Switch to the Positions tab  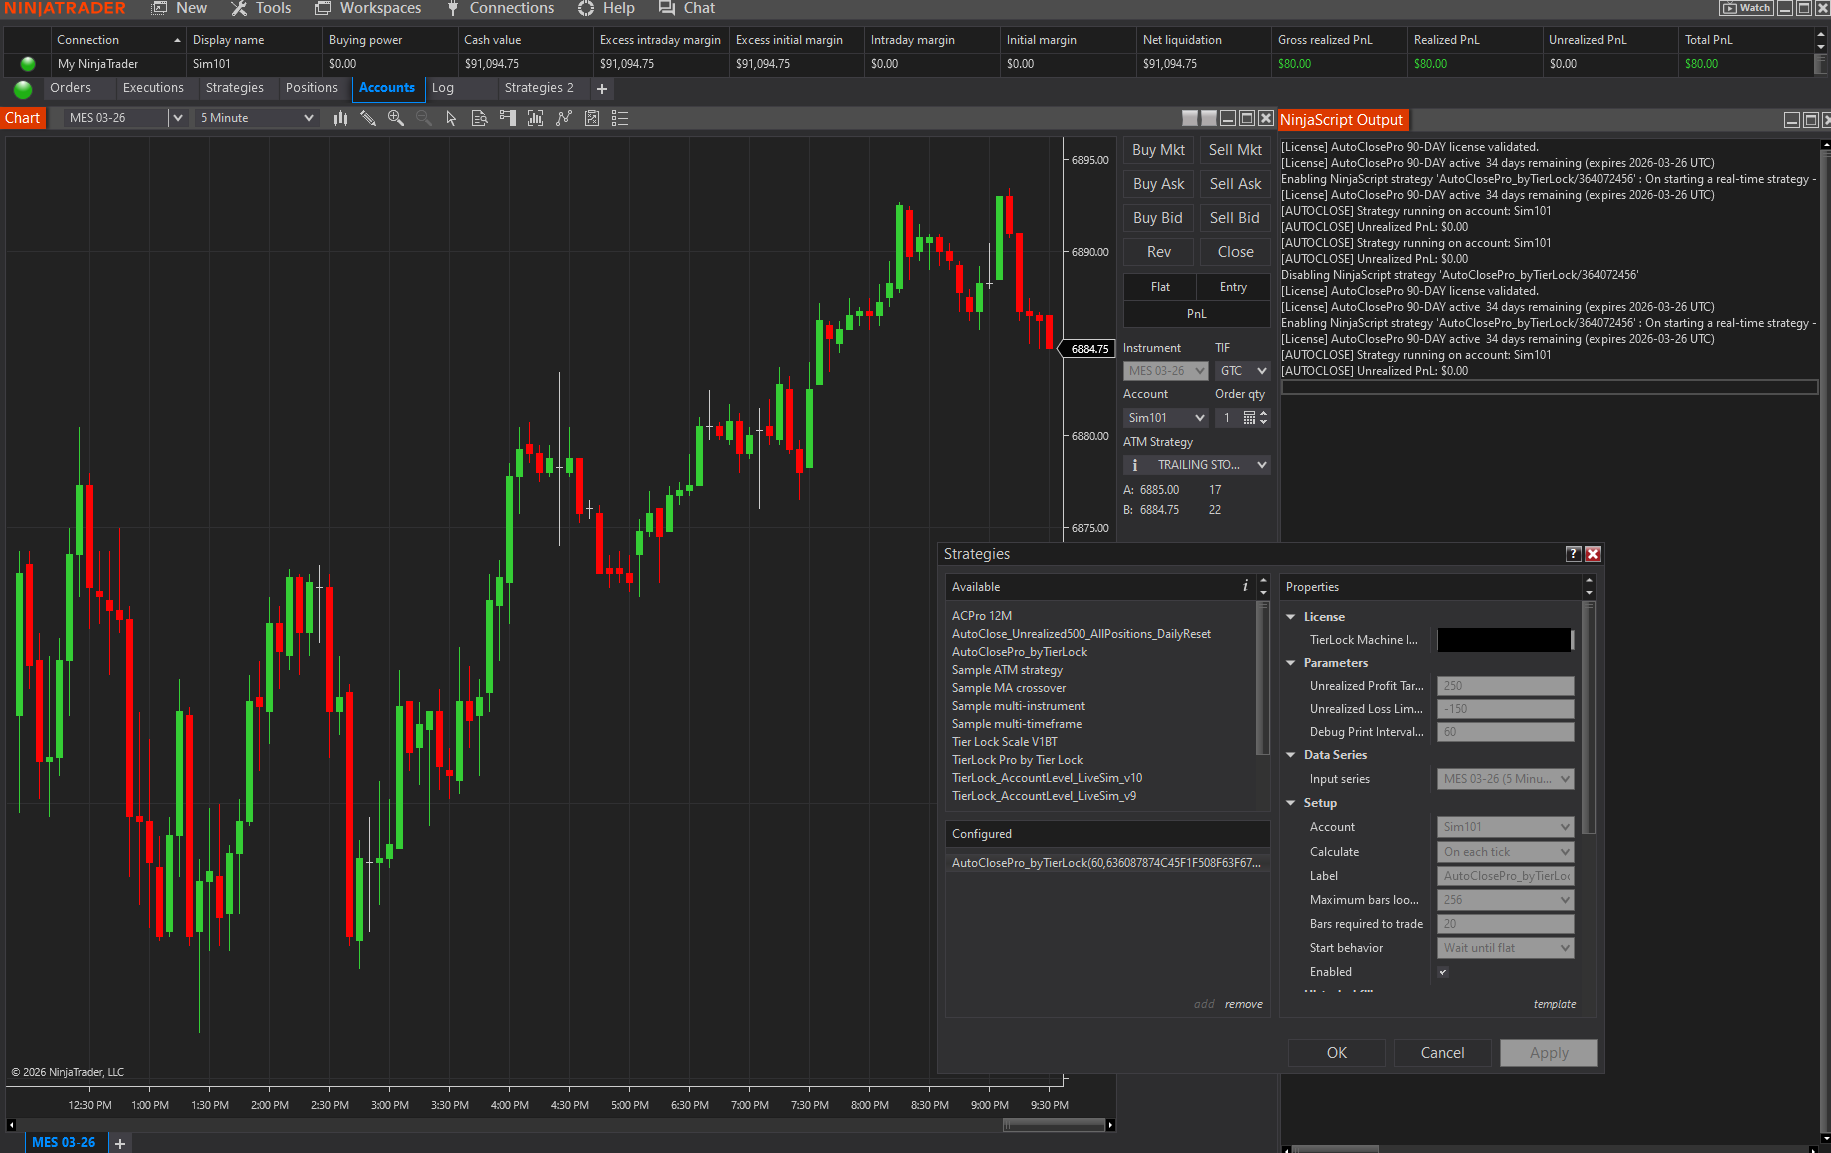click(x=312, y=88)
